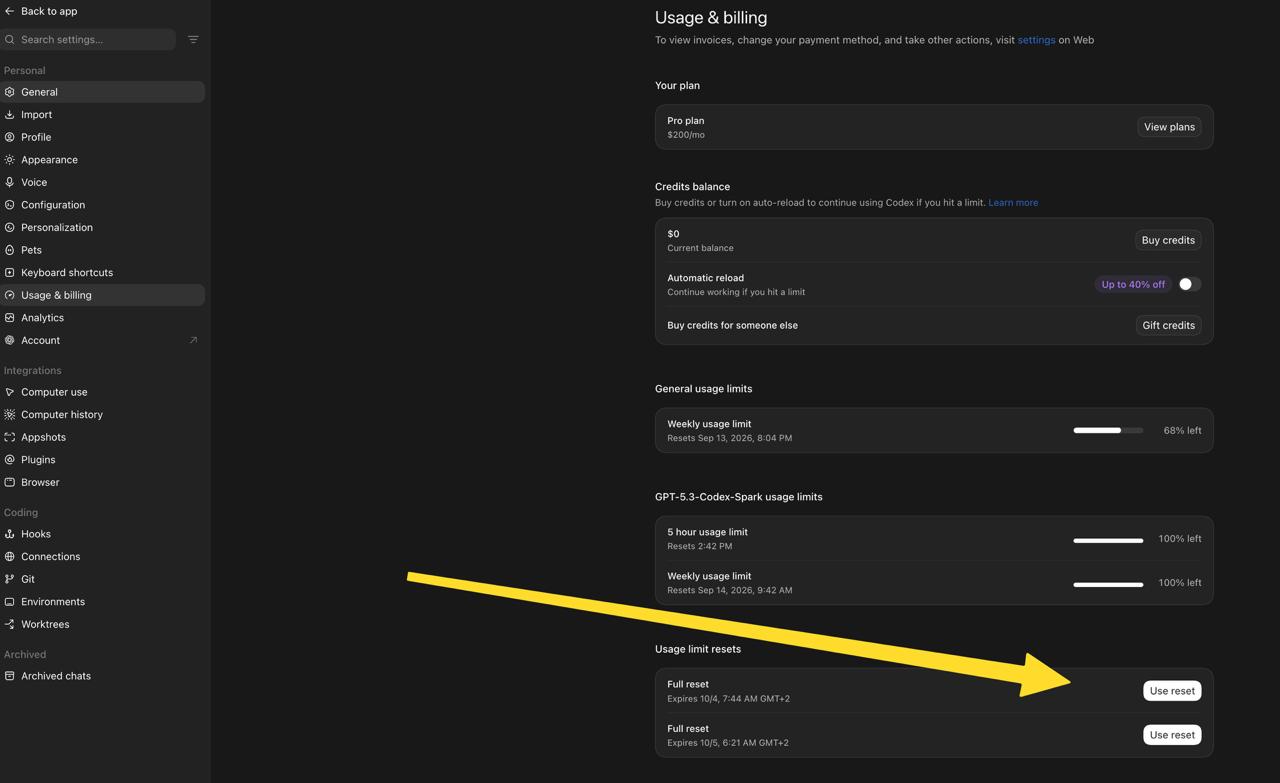1280x783 pixels.
Task: Click the View plans button
Action: tap(1169, 127)
